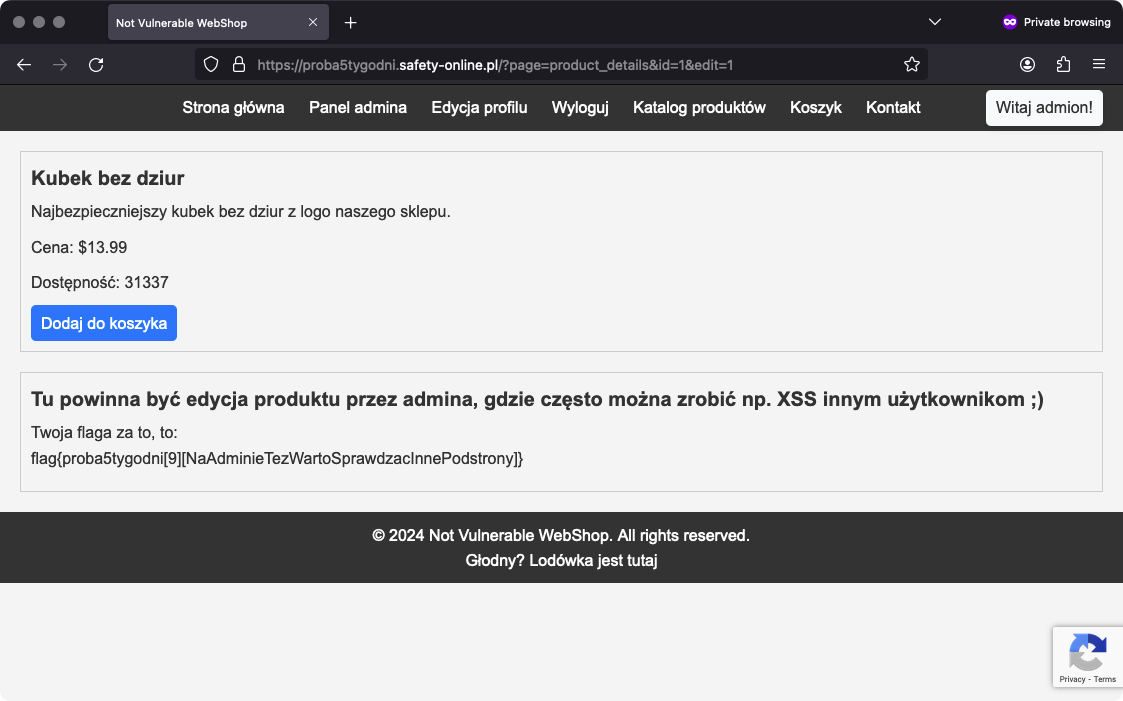Screen dimensions: 1123x701
Task: Open a new tab with plus button
Action: (350, 22)
